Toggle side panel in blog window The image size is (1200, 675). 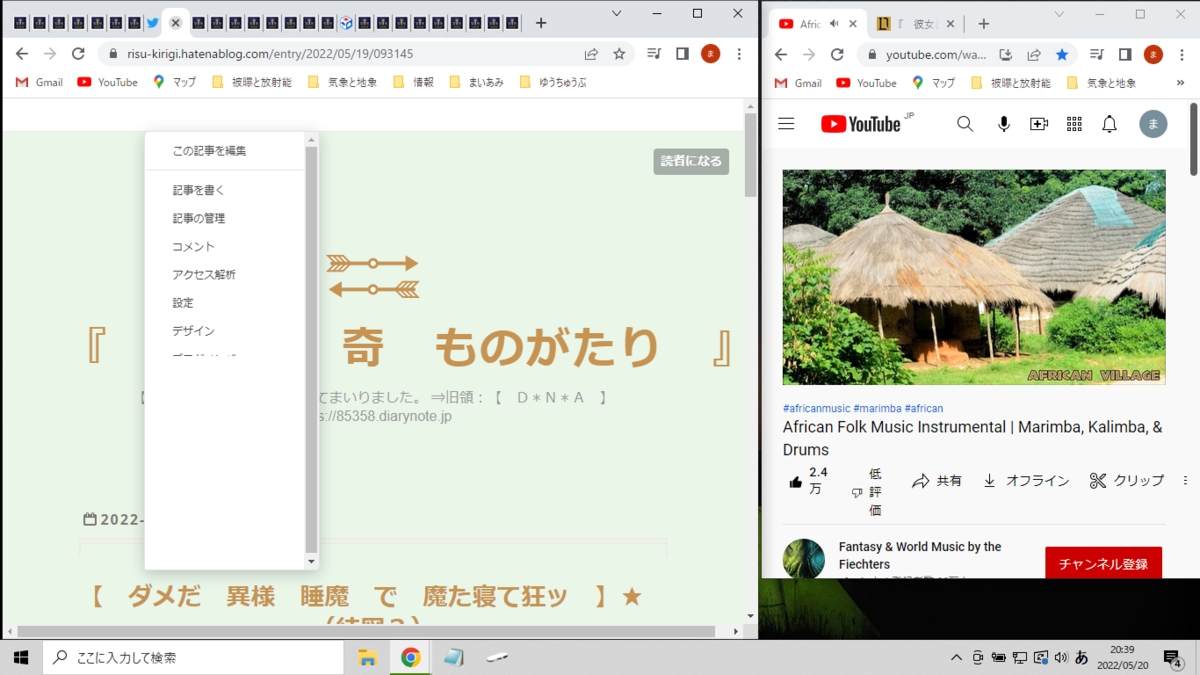click(x=682, y=54)
